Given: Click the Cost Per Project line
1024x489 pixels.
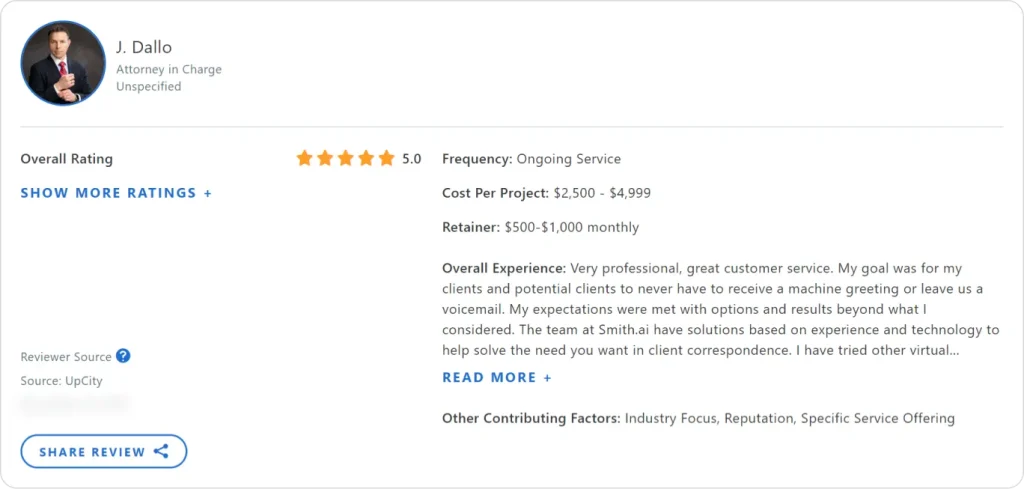Looking at the screenshot, I should tap(546, 193).
